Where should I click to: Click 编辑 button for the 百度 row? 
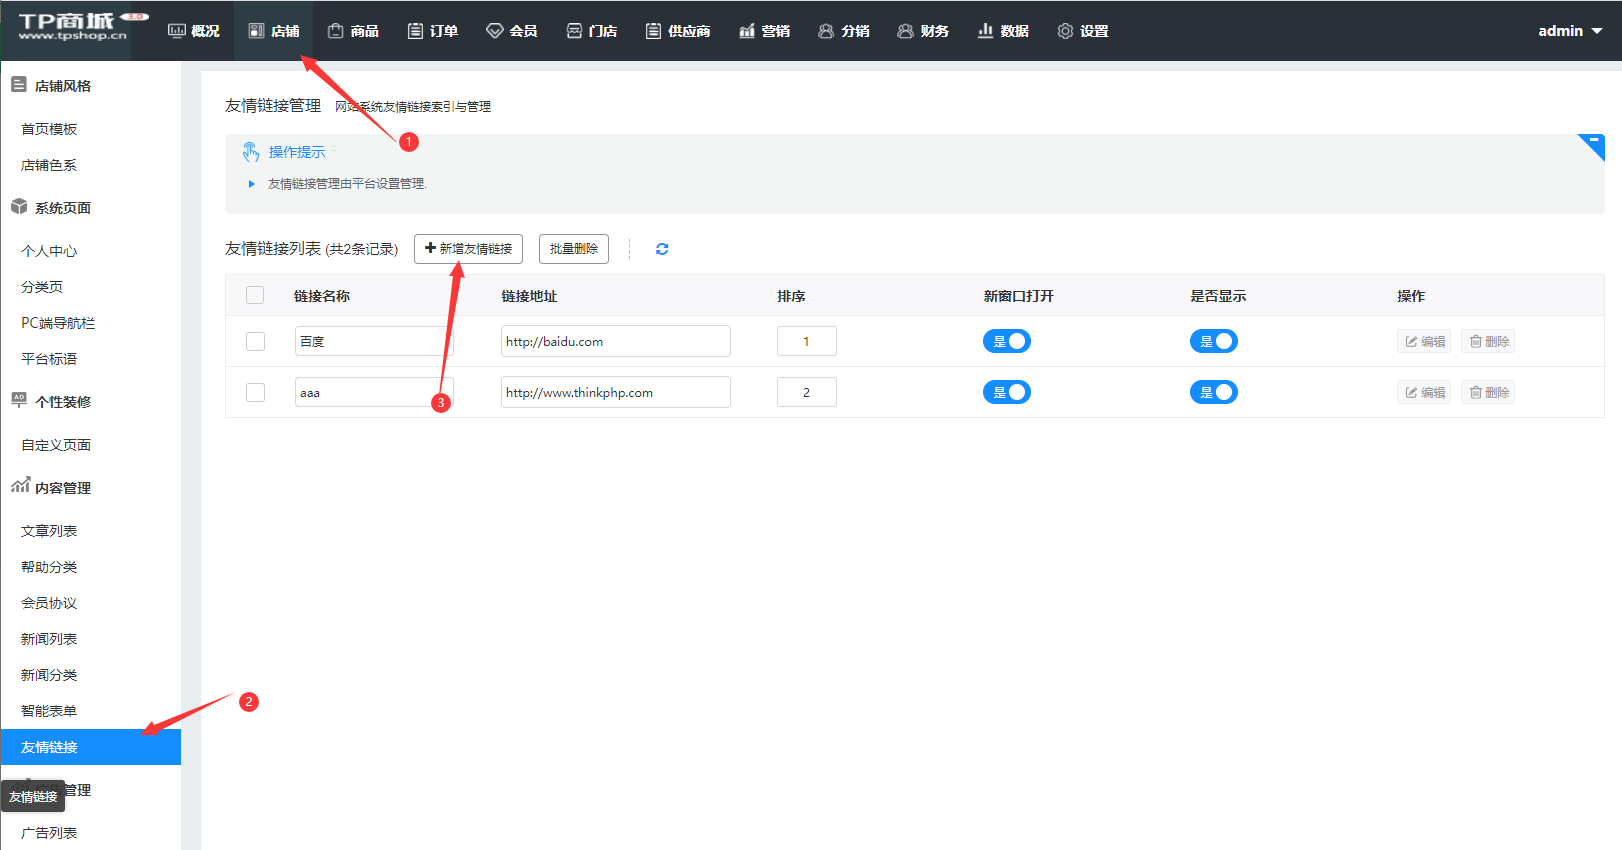tap(1424, 341)
